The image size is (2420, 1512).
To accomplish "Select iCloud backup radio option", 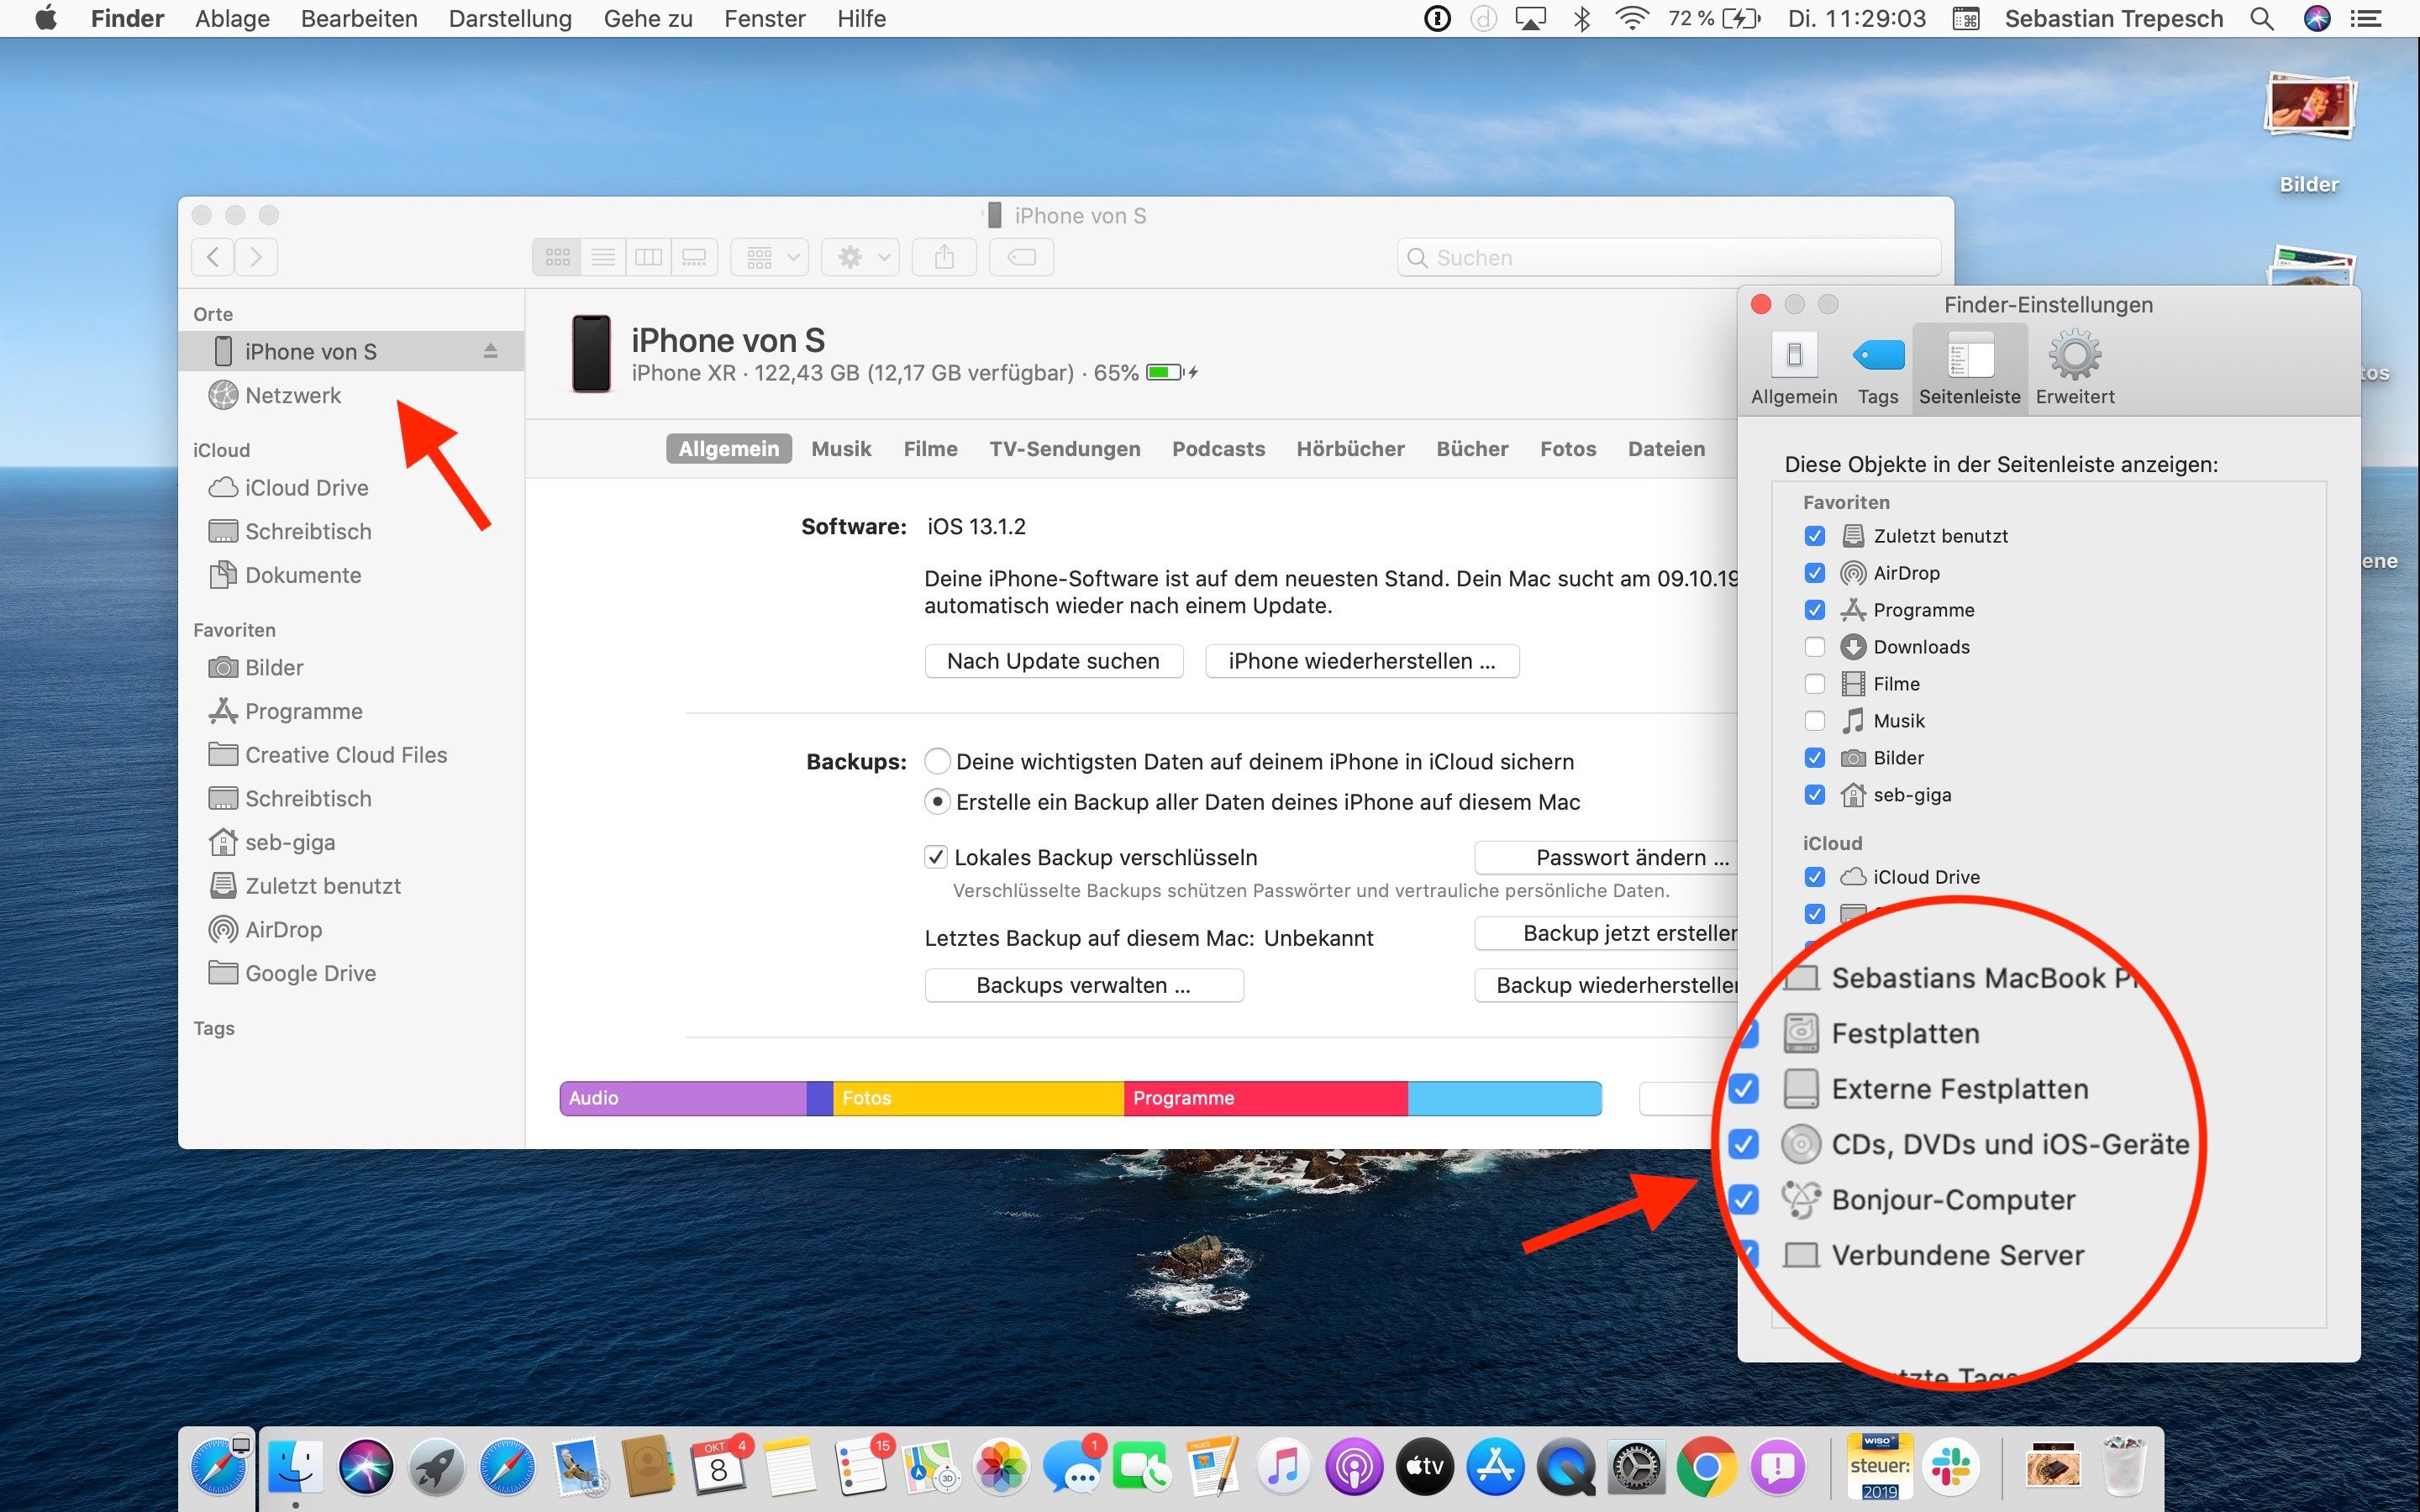I will 937,762.
